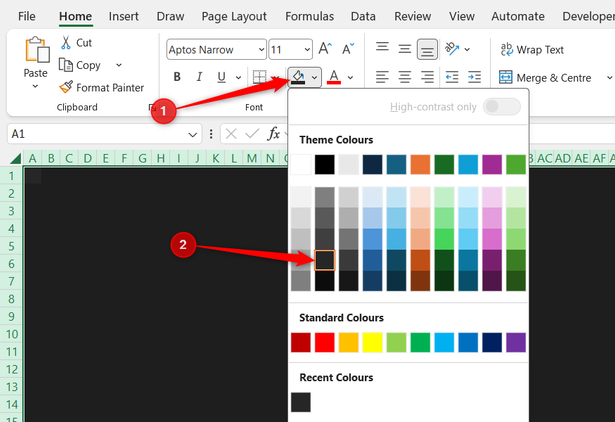This screenshot has width=615, height=422.
Task: Open the Aptos Narrow font name dropdown
Action: (261, 49)
